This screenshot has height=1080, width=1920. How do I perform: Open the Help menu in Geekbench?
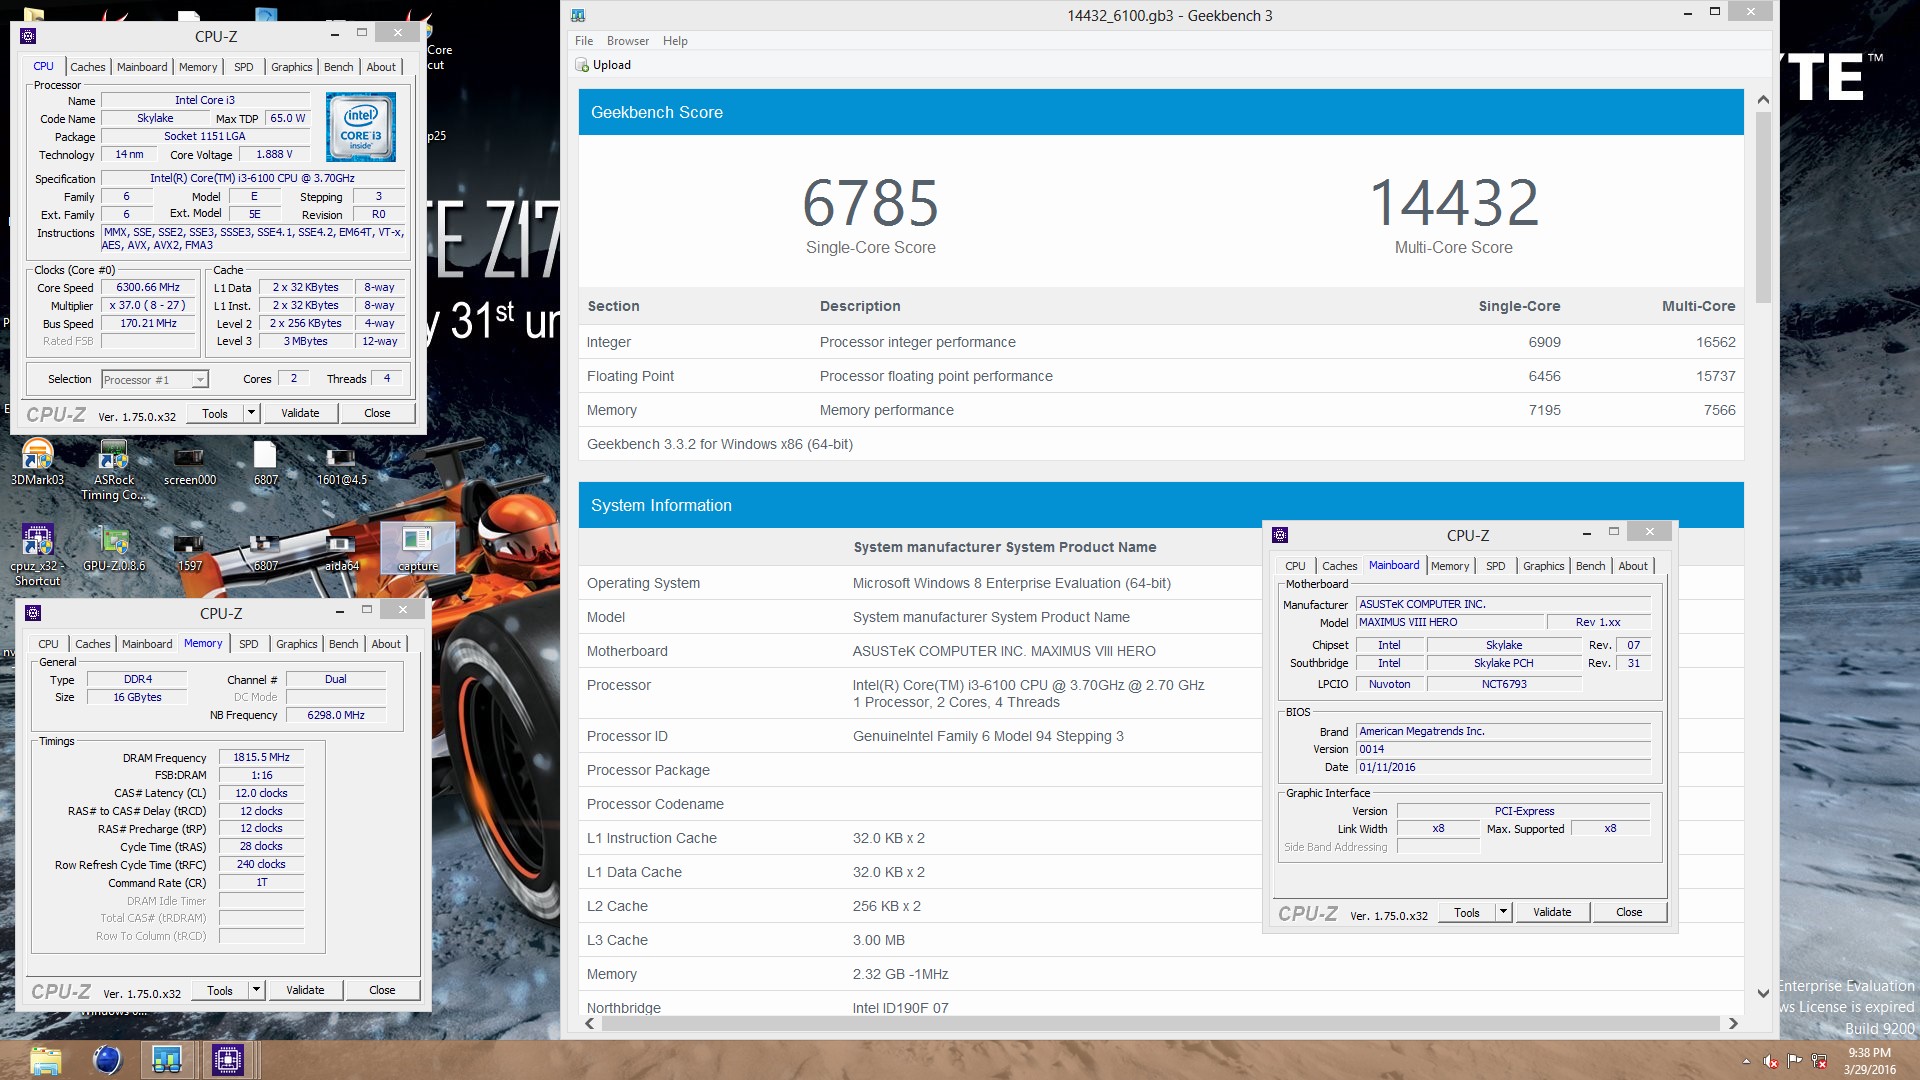(x=675, y=41)
